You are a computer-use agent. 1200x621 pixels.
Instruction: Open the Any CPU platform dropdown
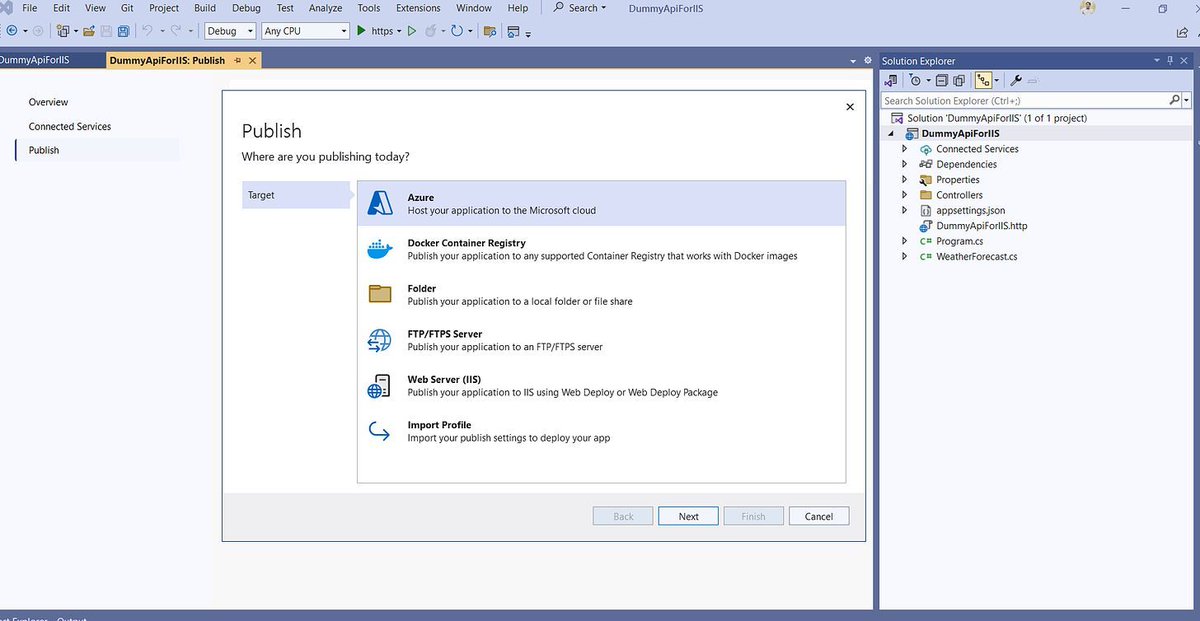point(305,31)
